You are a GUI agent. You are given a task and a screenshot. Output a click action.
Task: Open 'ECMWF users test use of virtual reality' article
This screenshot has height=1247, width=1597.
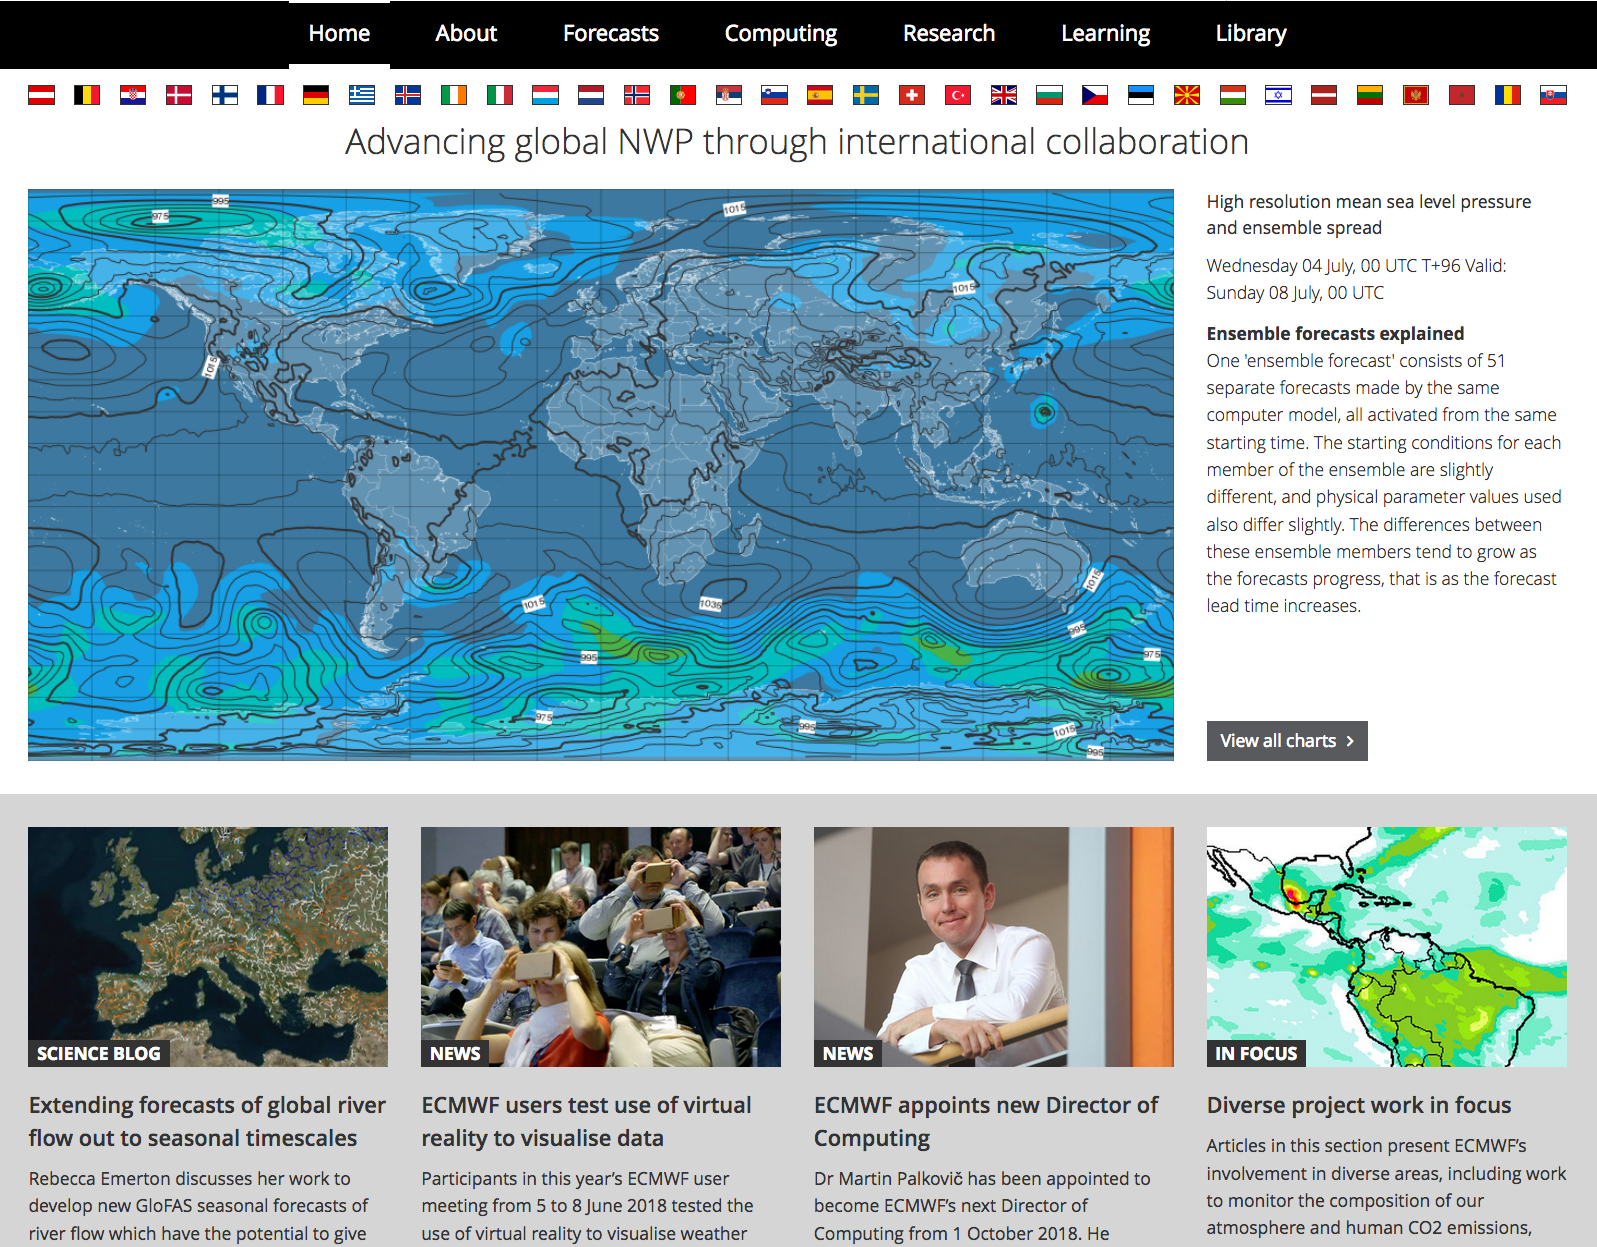tap(586, 1122)
